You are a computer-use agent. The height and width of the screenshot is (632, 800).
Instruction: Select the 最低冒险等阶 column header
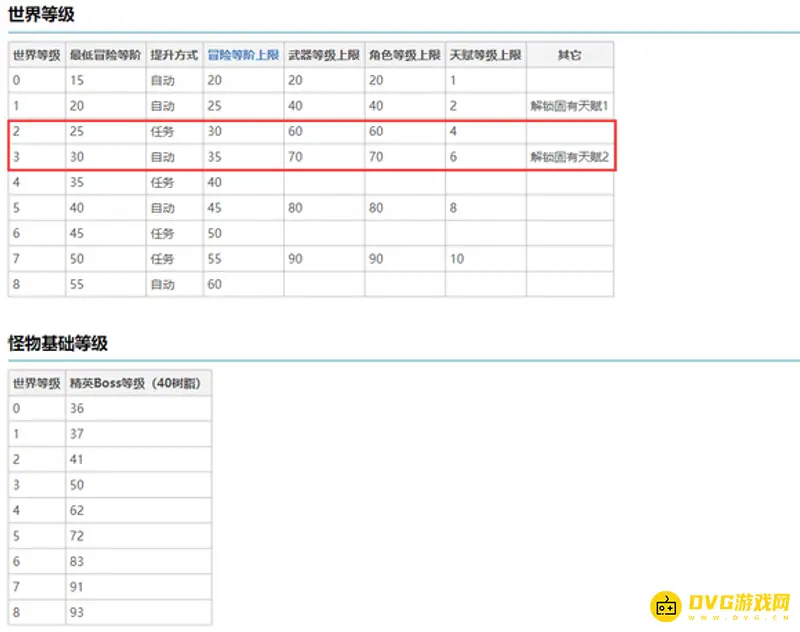[105, 55]
